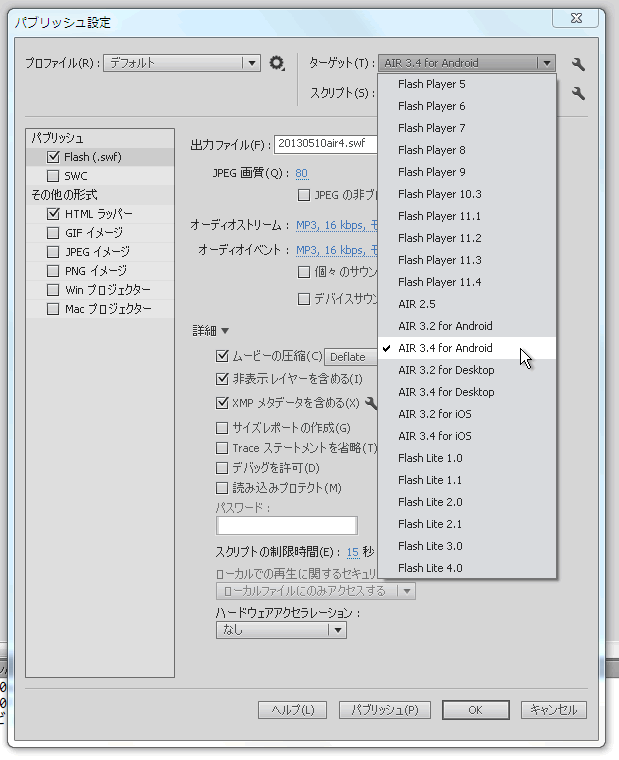Enable JPEG イメージ format checkbox
Screen dimensions: 619x760
coord(53,252)
